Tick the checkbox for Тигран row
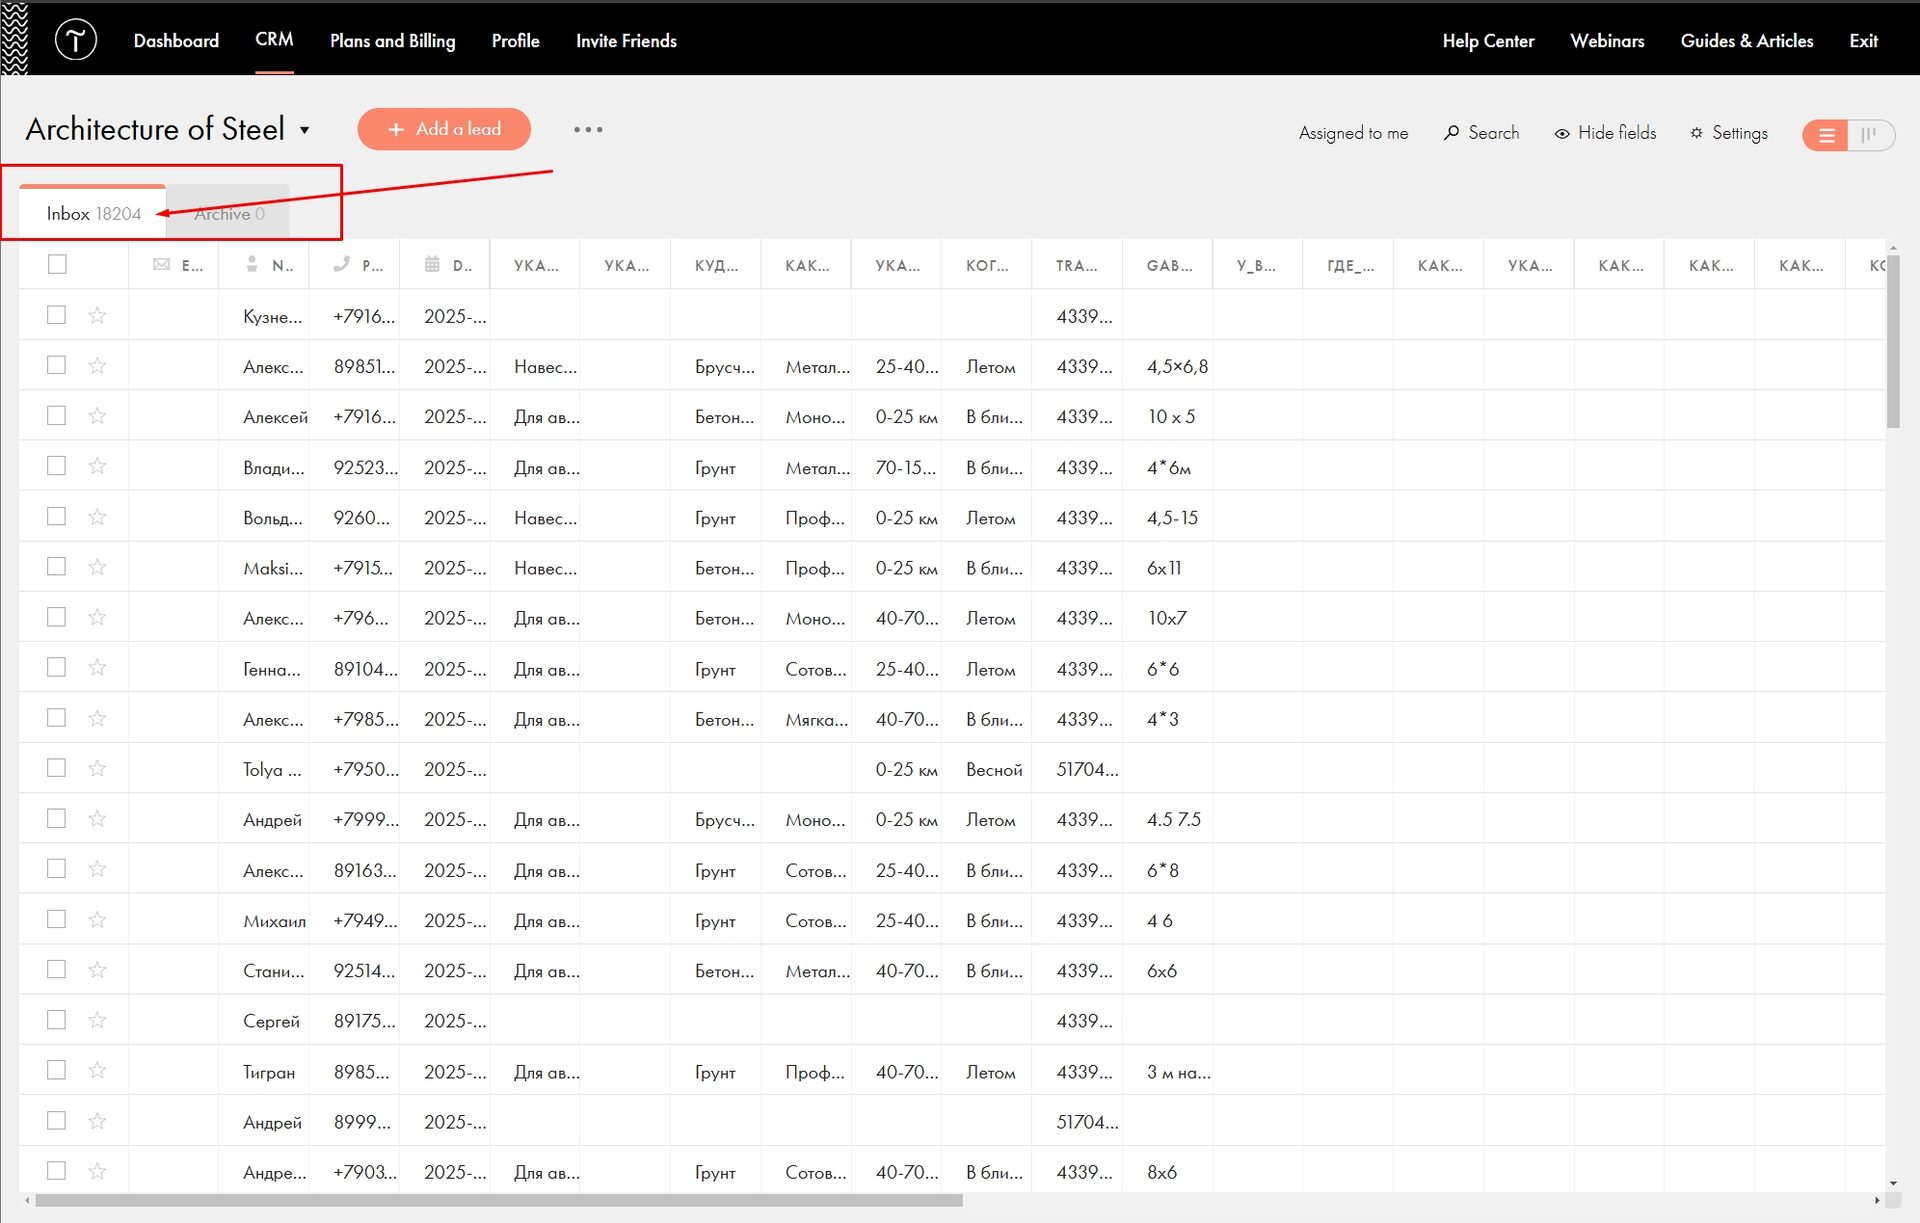The image size is (1920, 1223). click(x=57, y=1071)
